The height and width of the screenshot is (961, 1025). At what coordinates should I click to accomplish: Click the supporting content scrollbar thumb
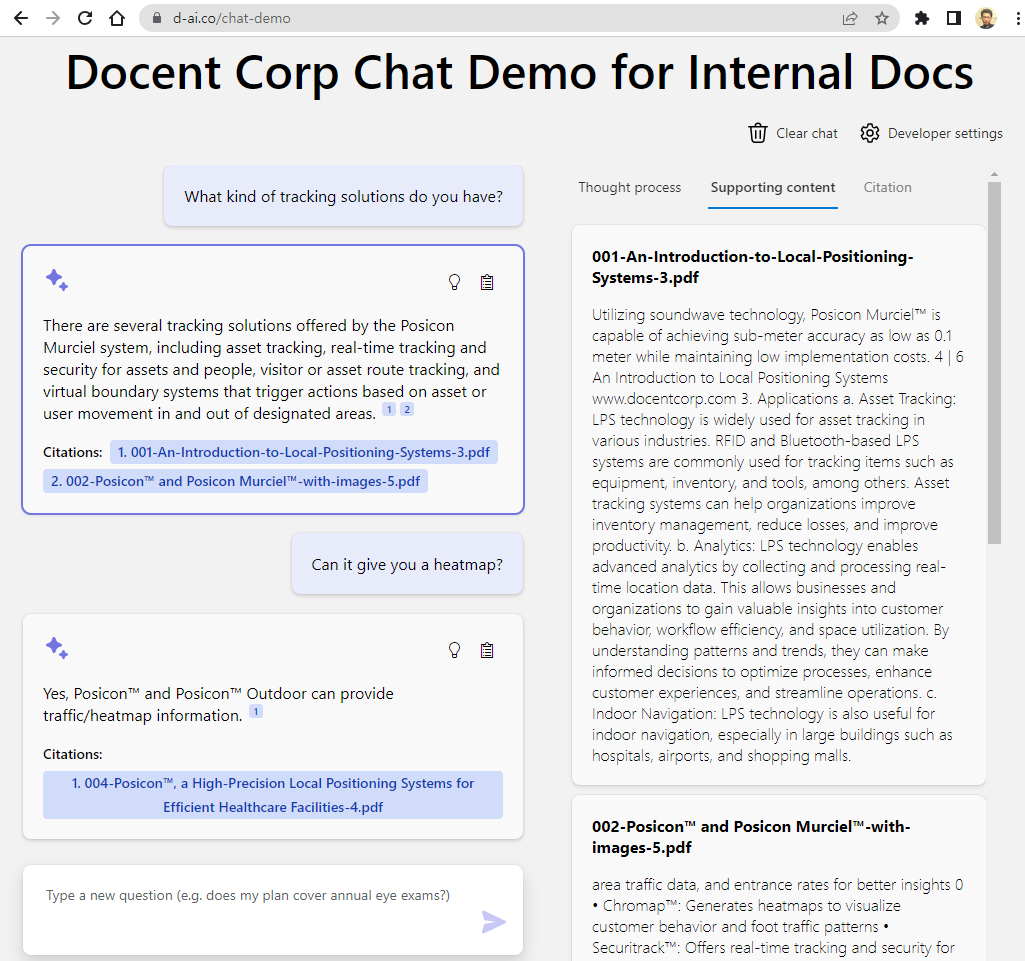pyautogui.click(x=994, y=362)
